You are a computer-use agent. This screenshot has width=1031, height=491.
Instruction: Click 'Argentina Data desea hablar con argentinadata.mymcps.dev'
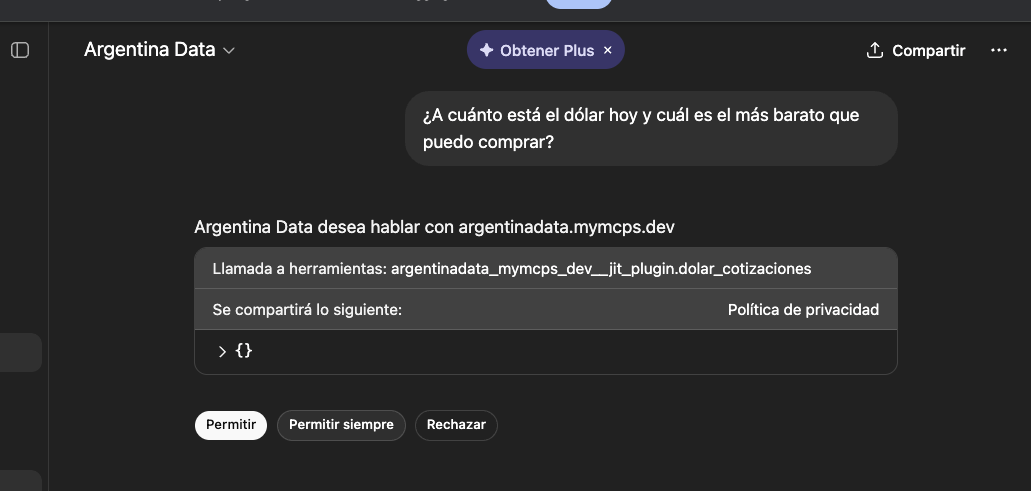tap(434, 227)
